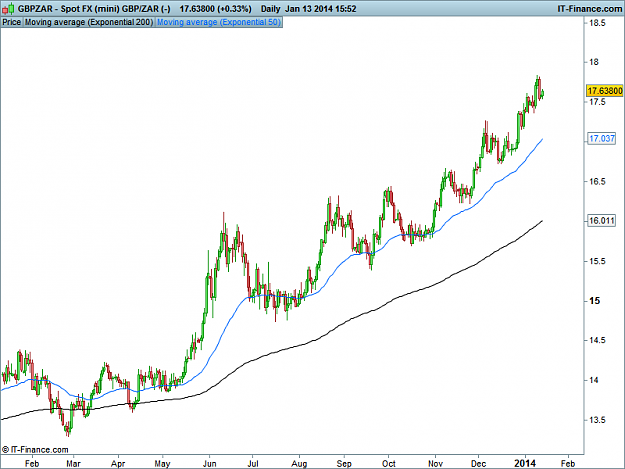
Task: Click the Apr label on time axis
Action: 118,464
